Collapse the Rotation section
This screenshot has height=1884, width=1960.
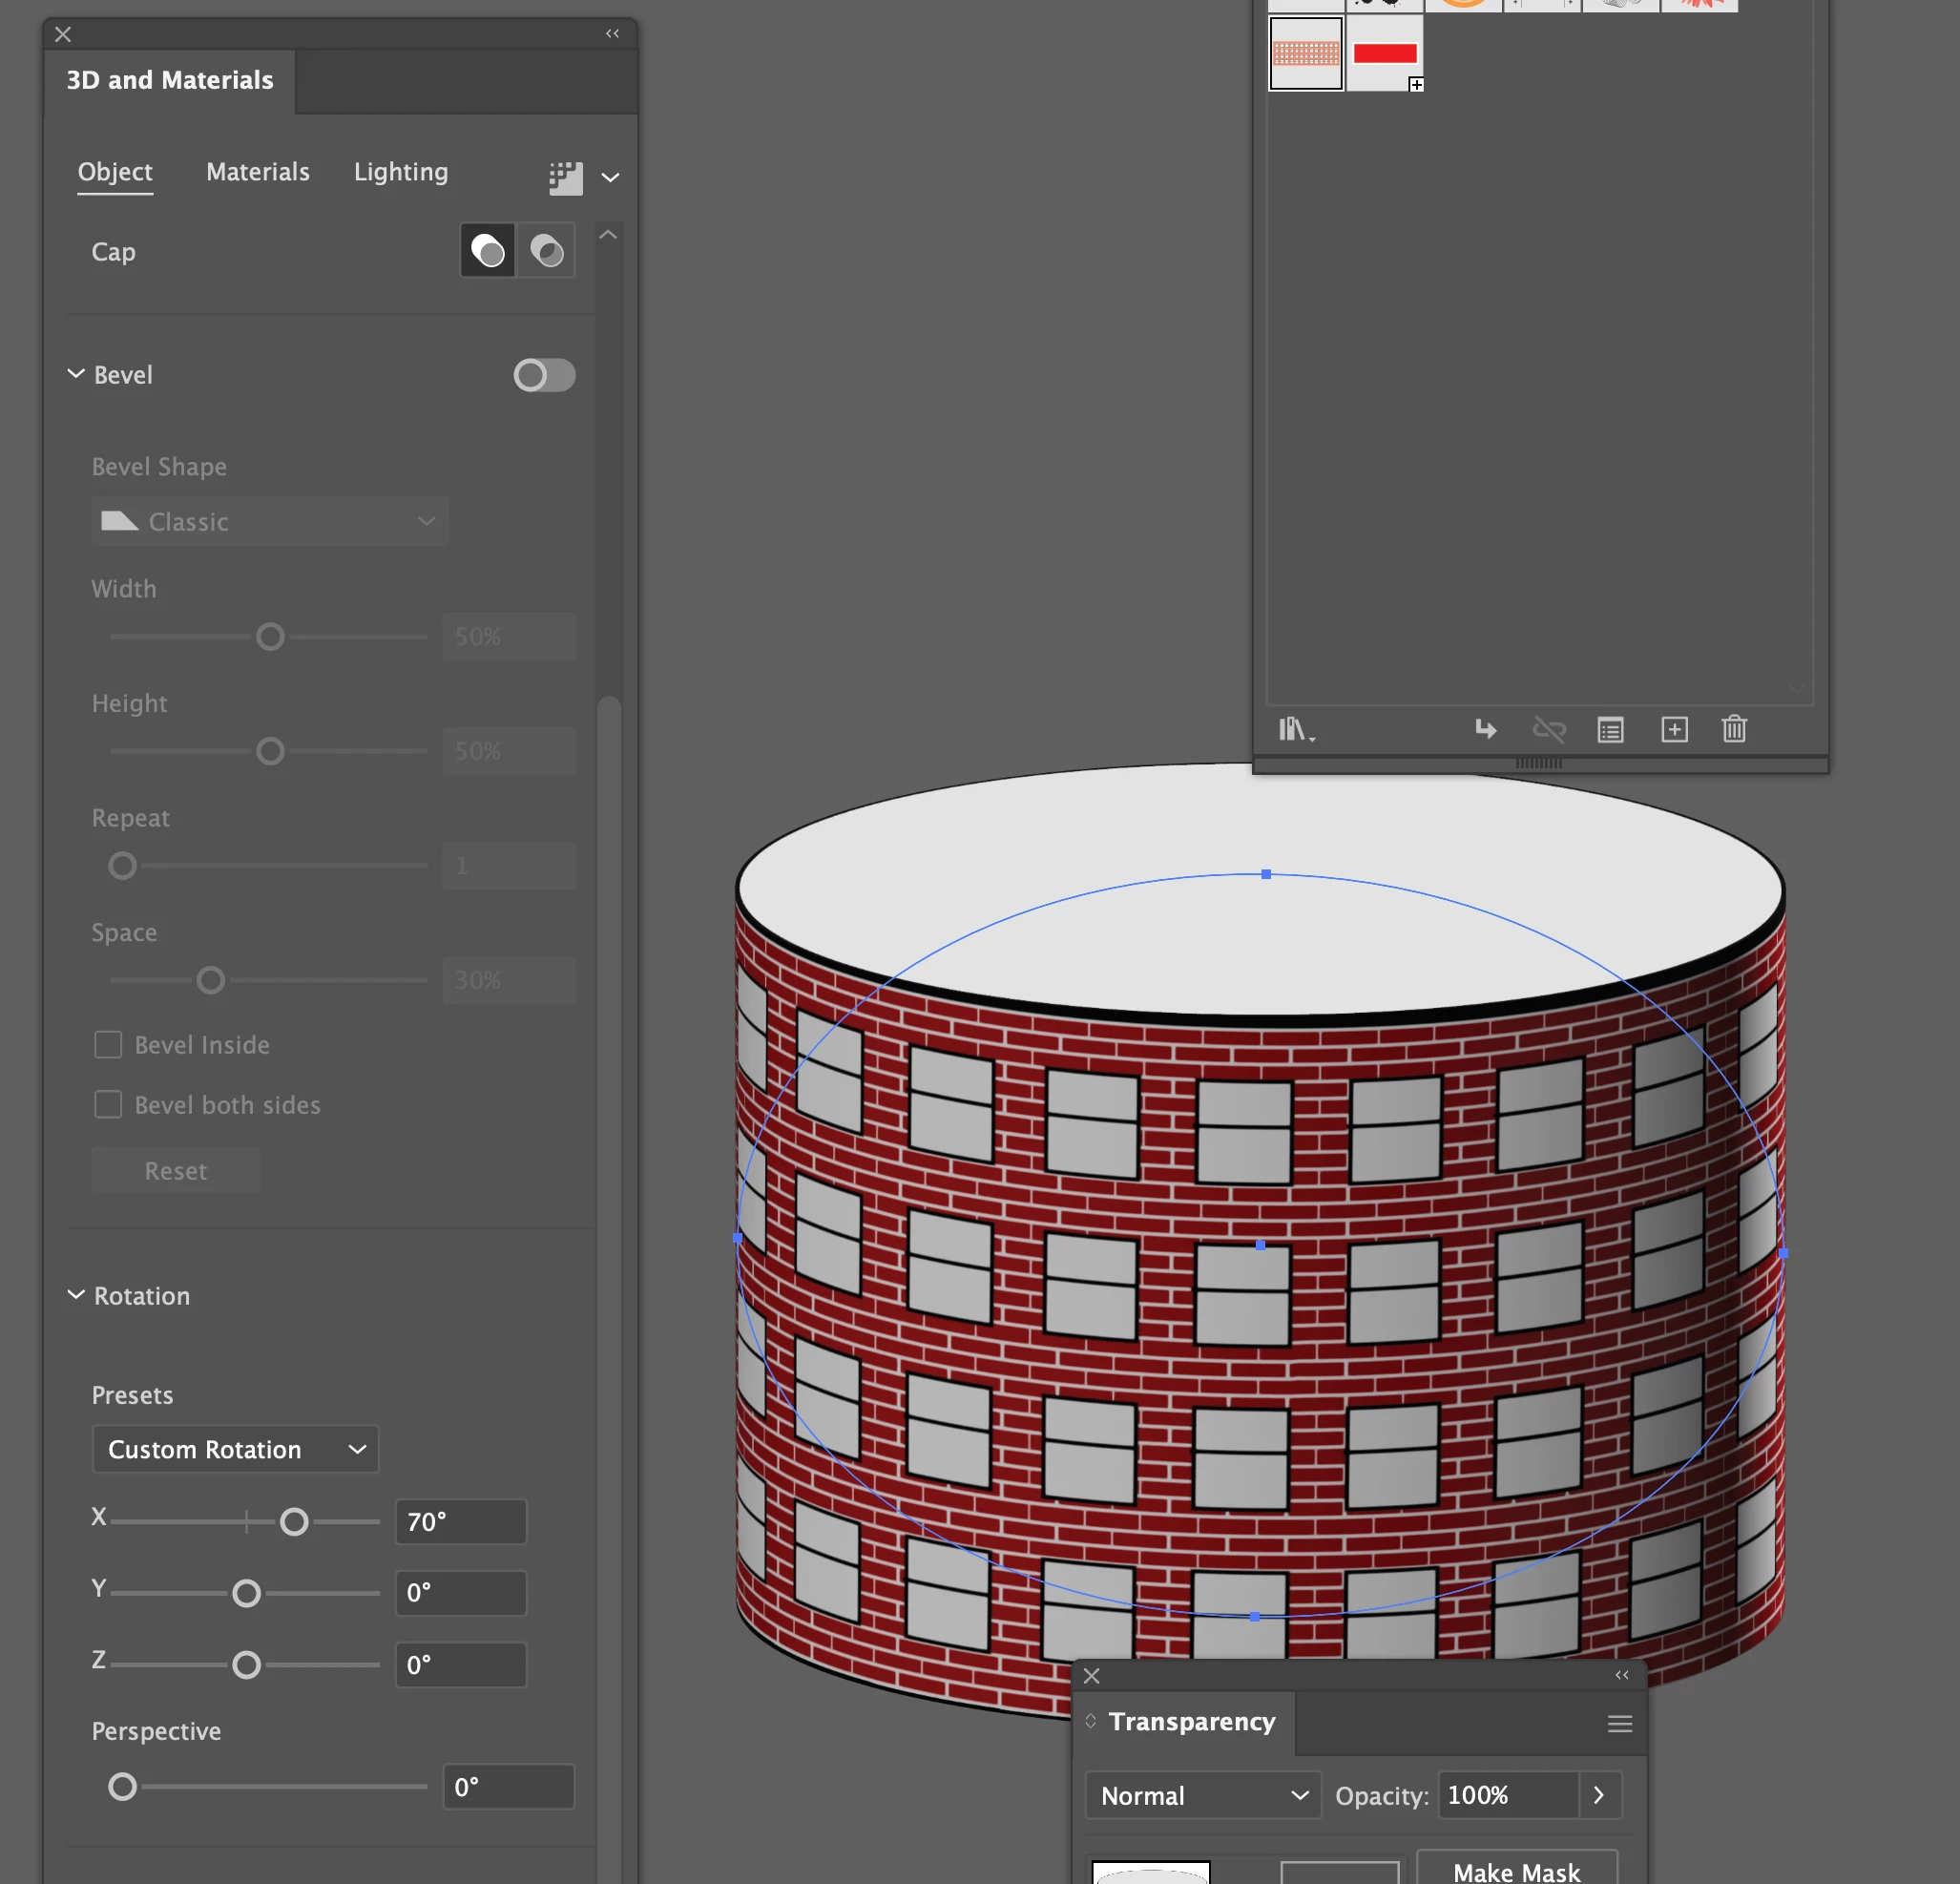tap(76, 1296)
